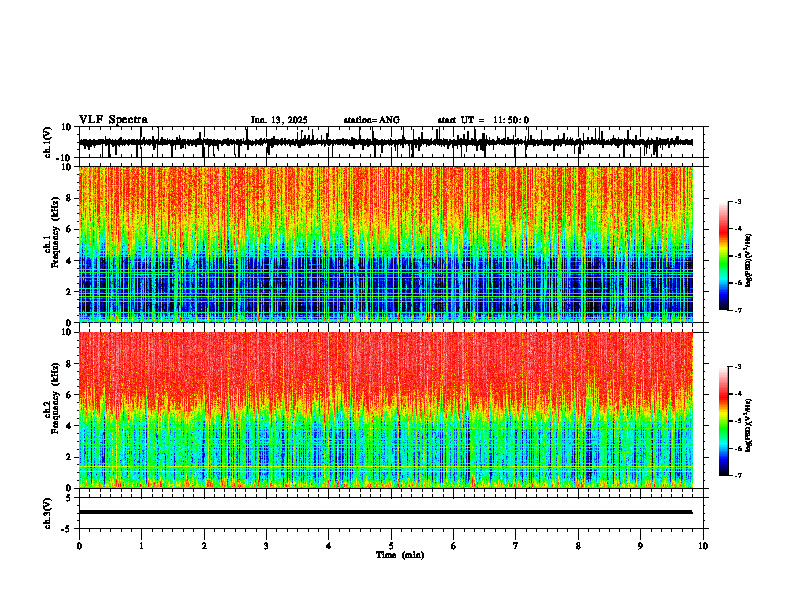Image resolution: width=792 pixels, height=612 pixels.
Task: Click the "6" minute tick label
Action: 454,546
